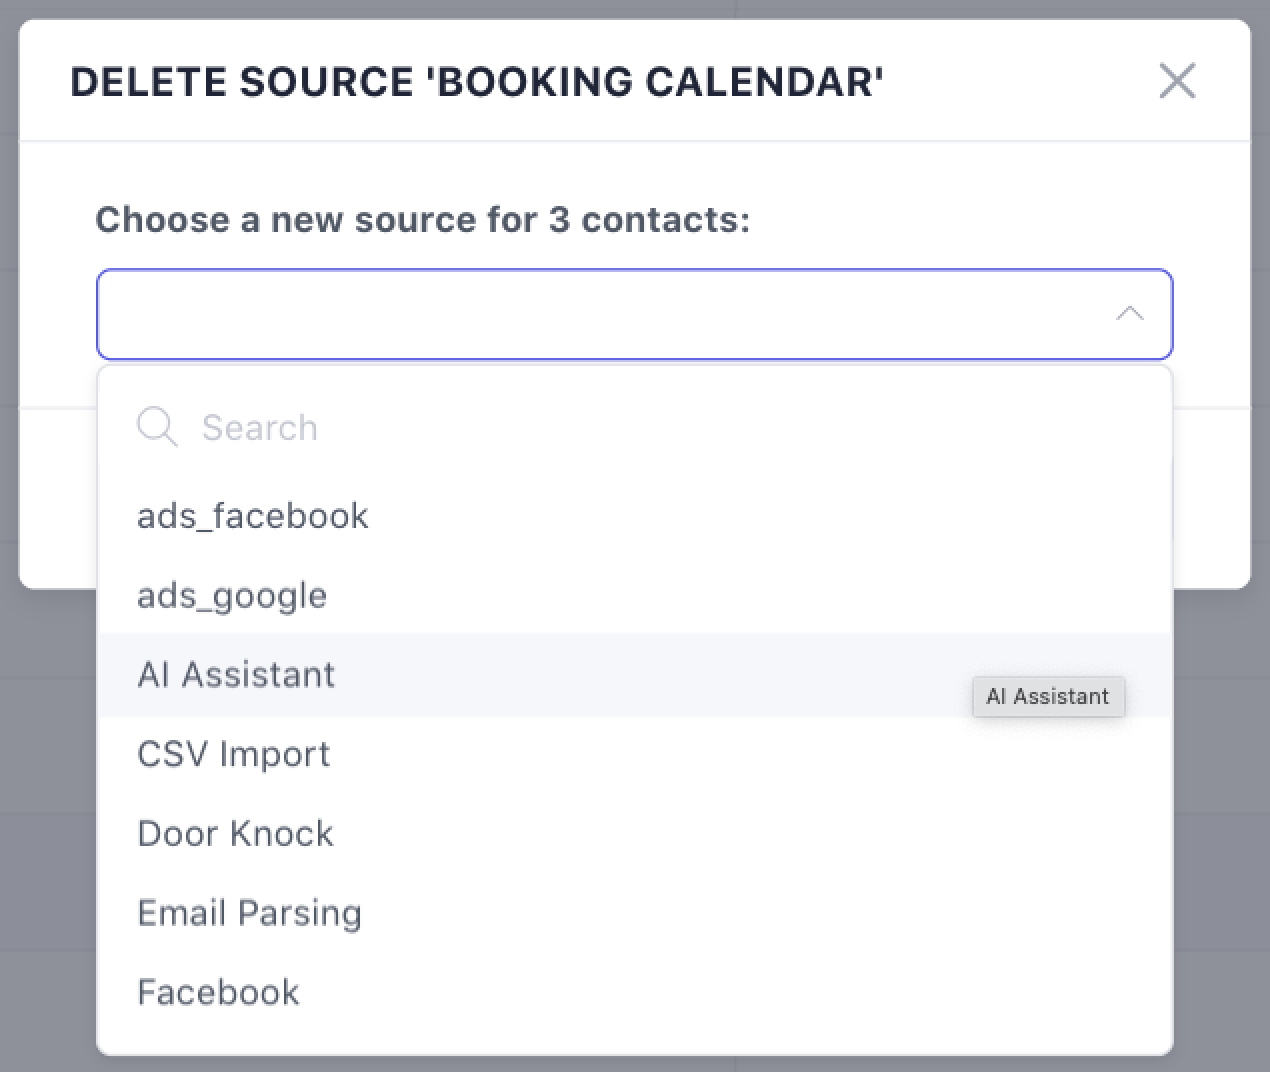
Task: Select ads_facebook as the new source
Action: (x=253, y=516)
